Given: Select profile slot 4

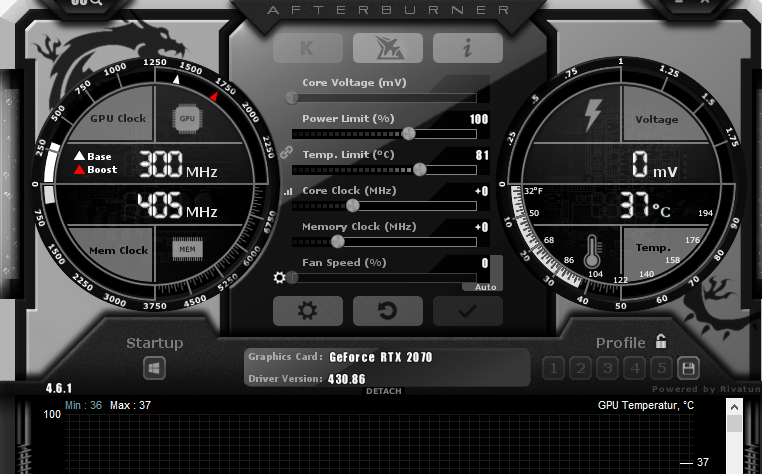Looking at the screenshot, I should [635, 369].
